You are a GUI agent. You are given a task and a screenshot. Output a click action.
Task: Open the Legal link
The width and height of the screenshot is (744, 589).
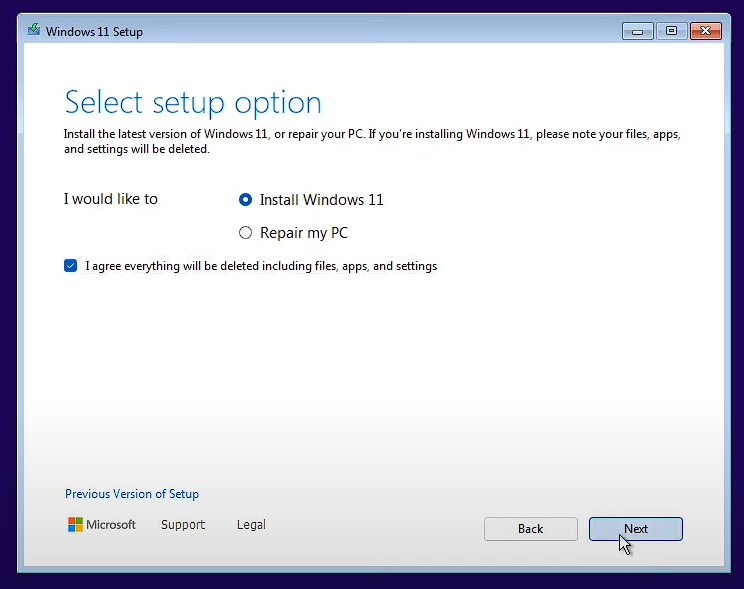click(251, 524)
